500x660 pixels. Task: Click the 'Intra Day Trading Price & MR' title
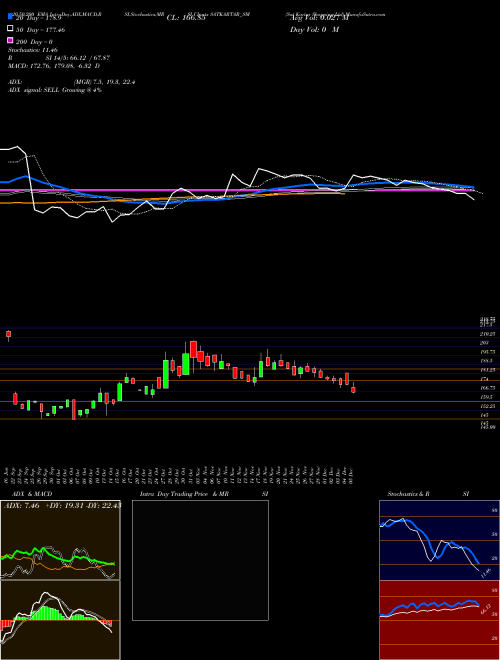pos(184,494)
